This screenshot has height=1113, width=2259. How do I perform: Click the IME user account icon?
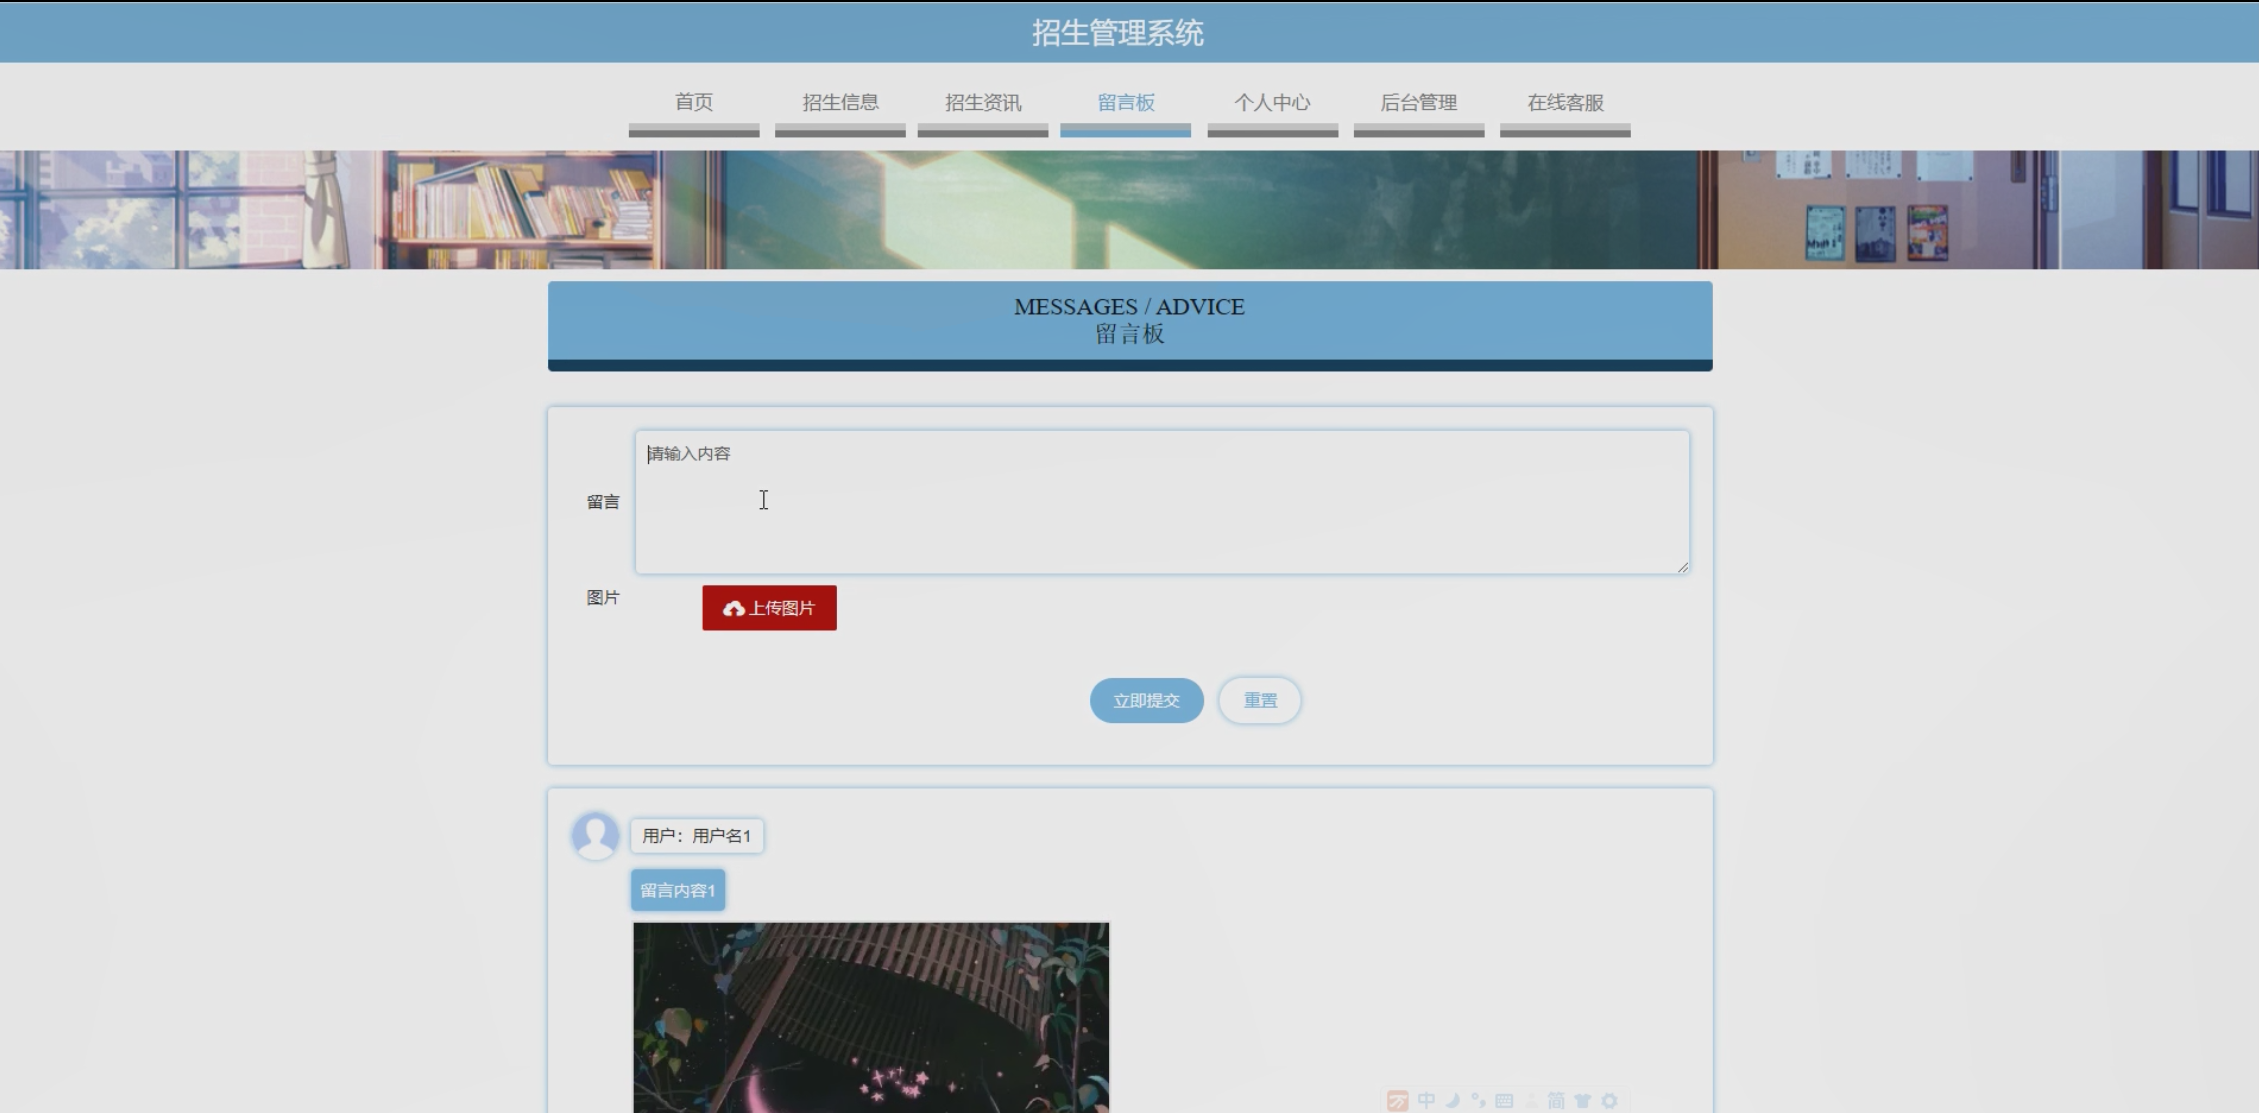(1530, 1100)
